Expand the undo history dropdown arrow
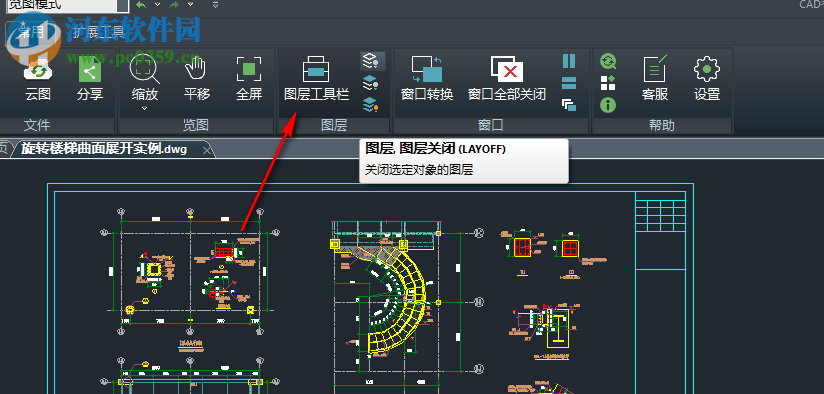The width and height of the screenshot is (824, 394). pyautogui.click(x=158, y=5)
